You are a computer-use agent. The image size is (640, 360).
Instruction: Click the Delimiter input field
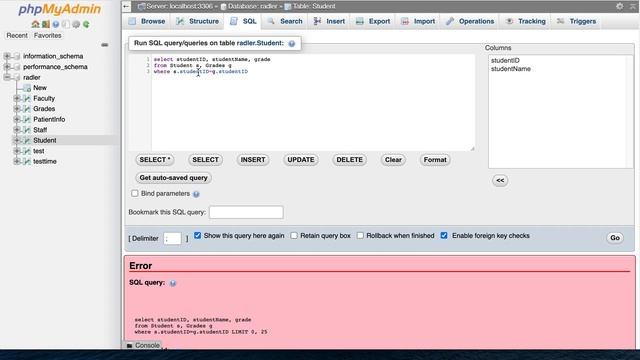pyautogui.click(x=172, y=238)
